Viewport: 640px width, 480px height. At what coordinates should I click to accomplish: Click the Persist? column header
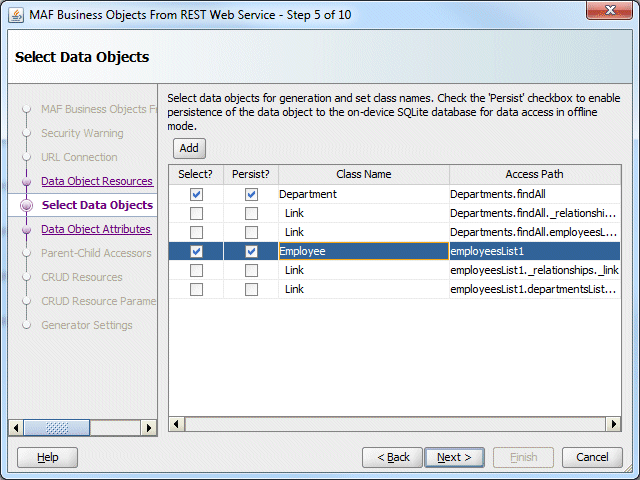pyautogui.click(x=251, y=174)
